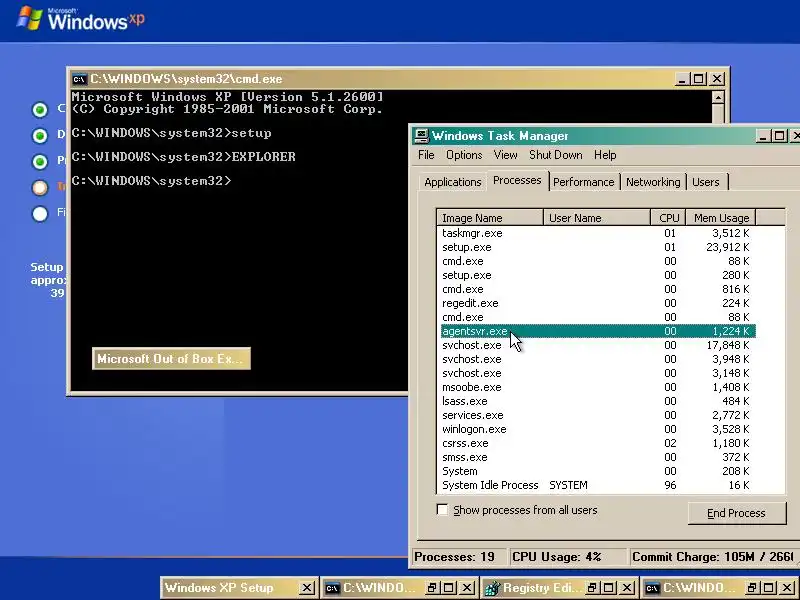Click the EXPLORER command line in cmd
Viewport: 800px width, 600px height.
[184, 157]
